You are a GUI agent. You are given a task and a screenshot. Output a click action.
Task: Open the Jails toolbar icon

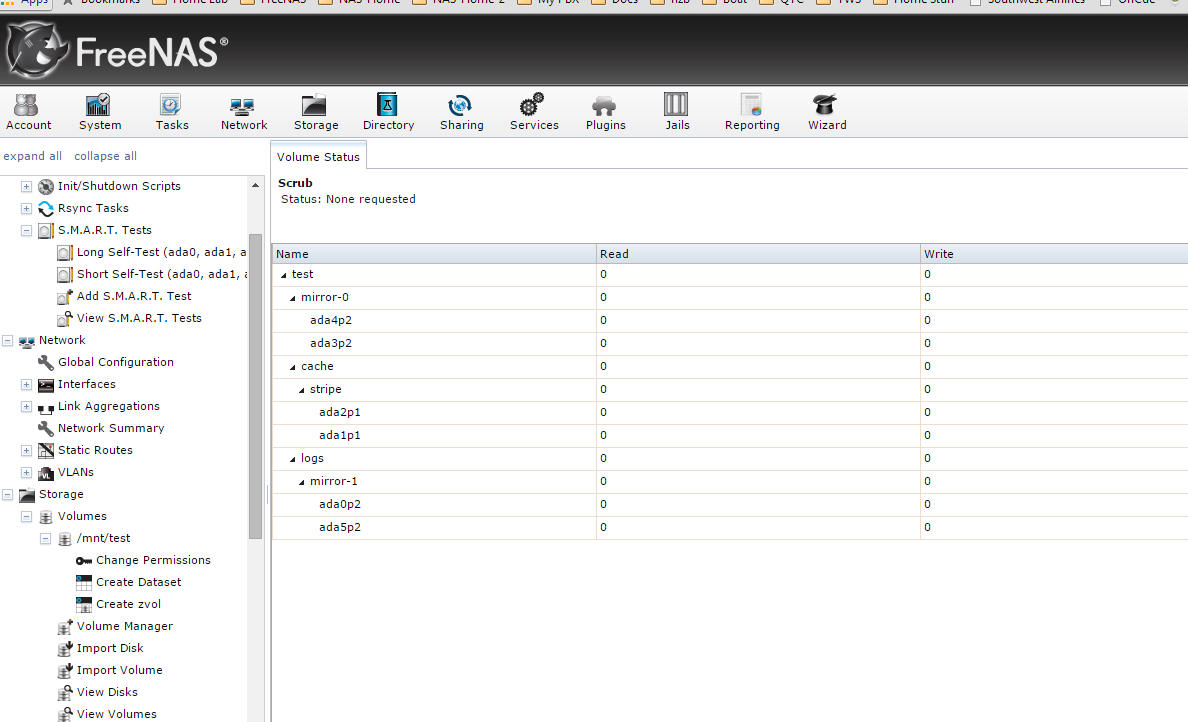point(677,111)
